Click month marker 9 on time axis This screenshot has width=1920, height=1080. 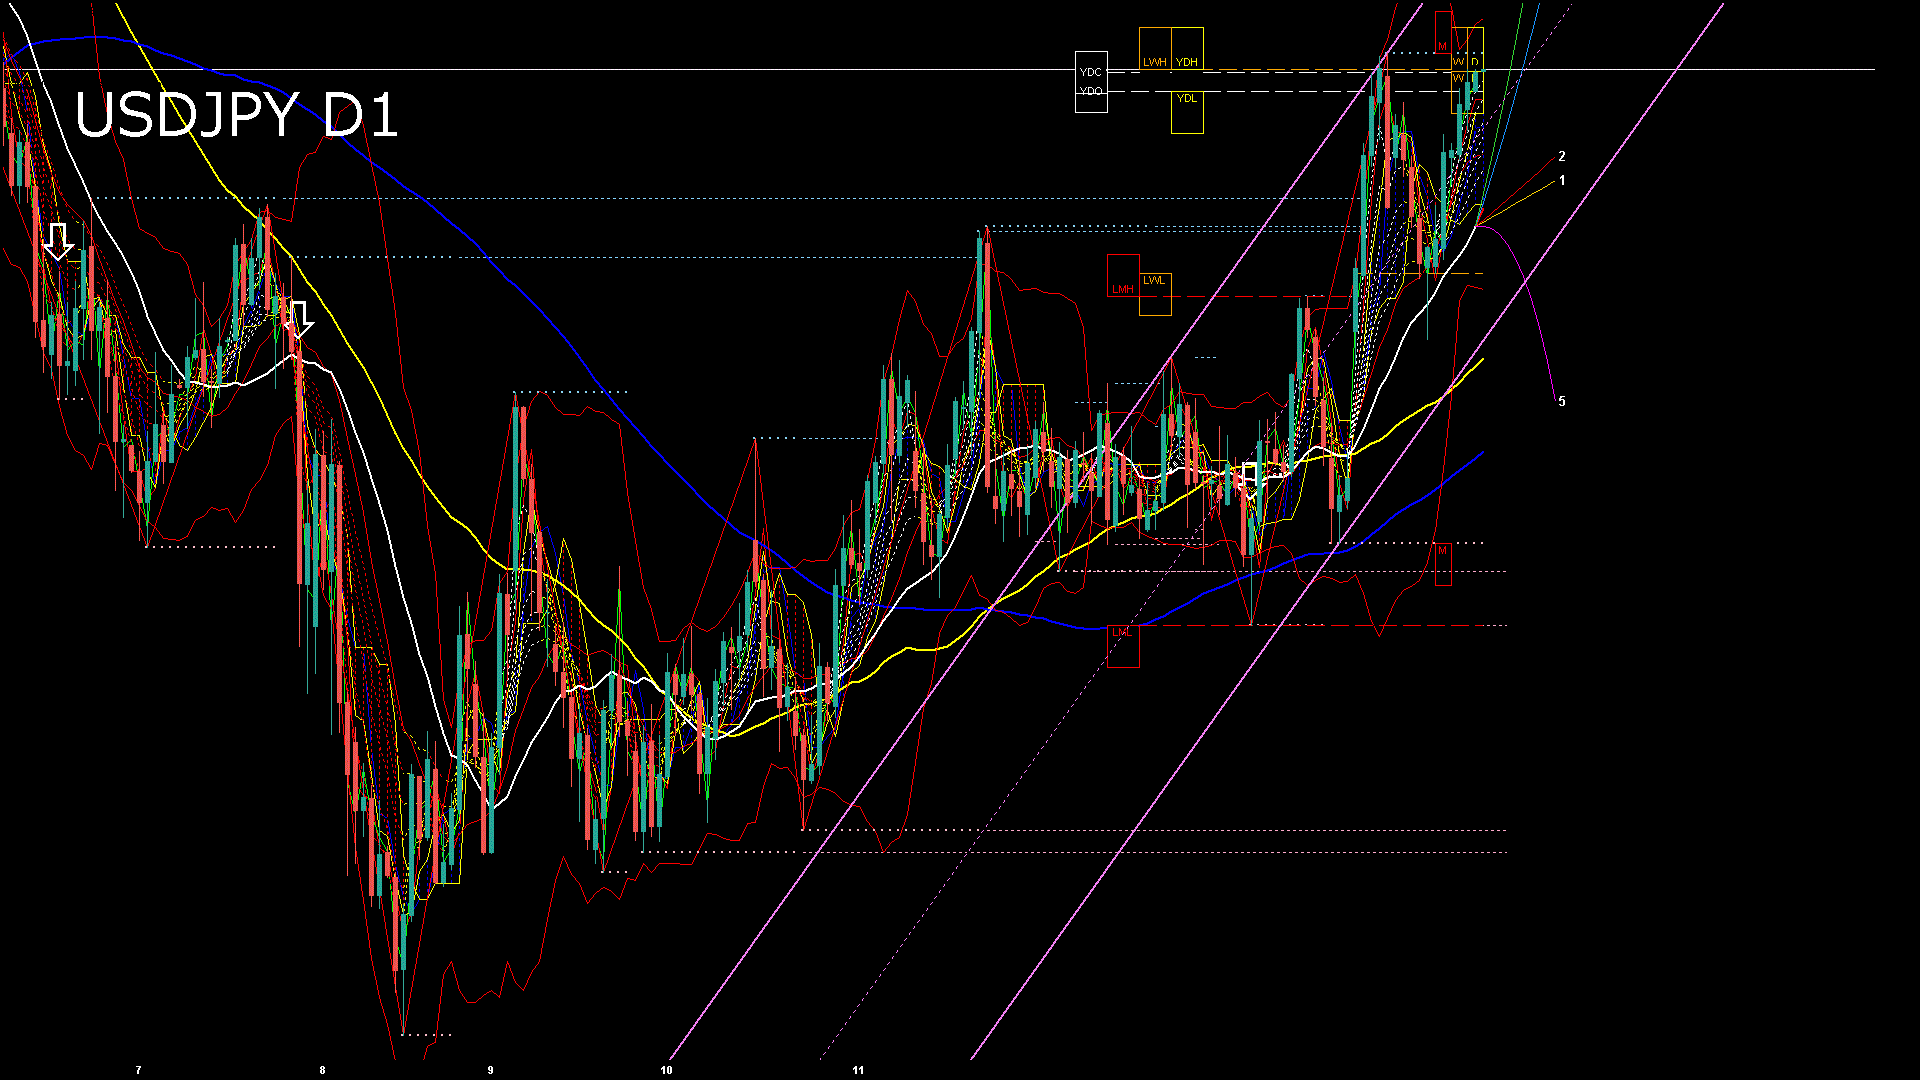490,1070
